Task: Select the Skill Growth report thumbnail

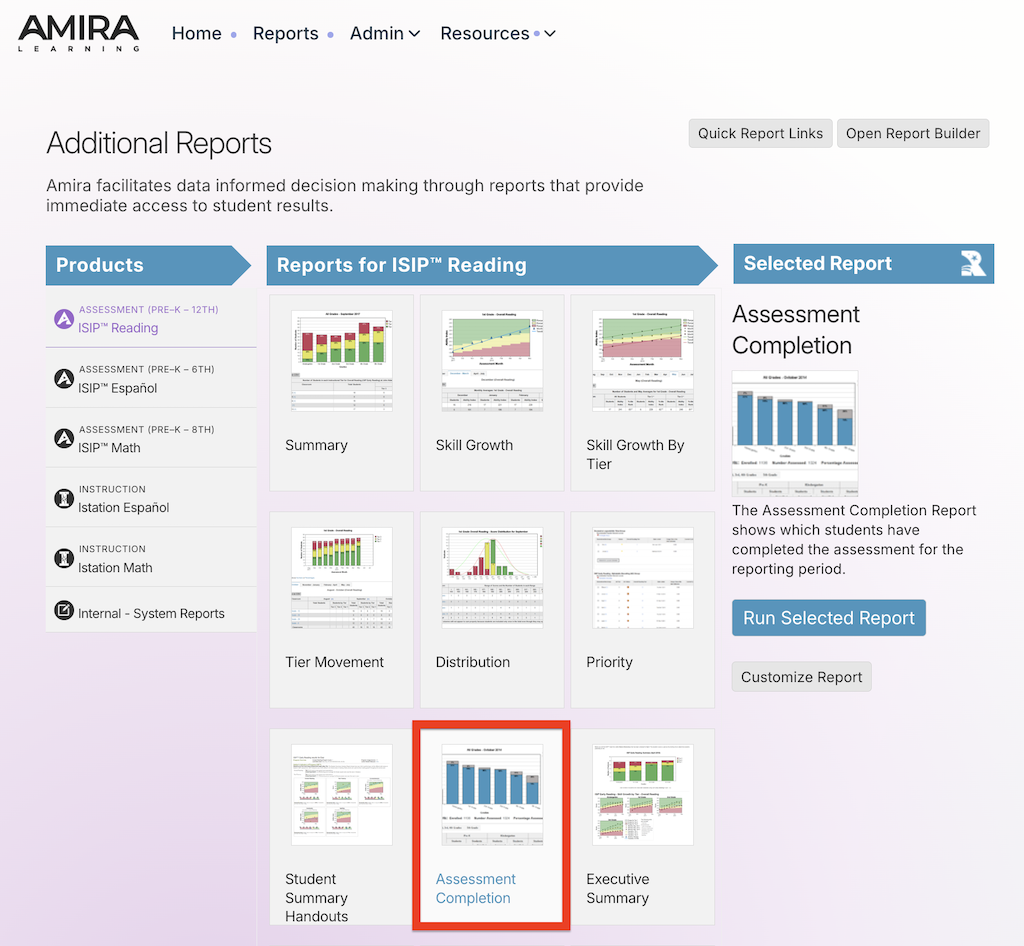Action: [x=492, y=361]
